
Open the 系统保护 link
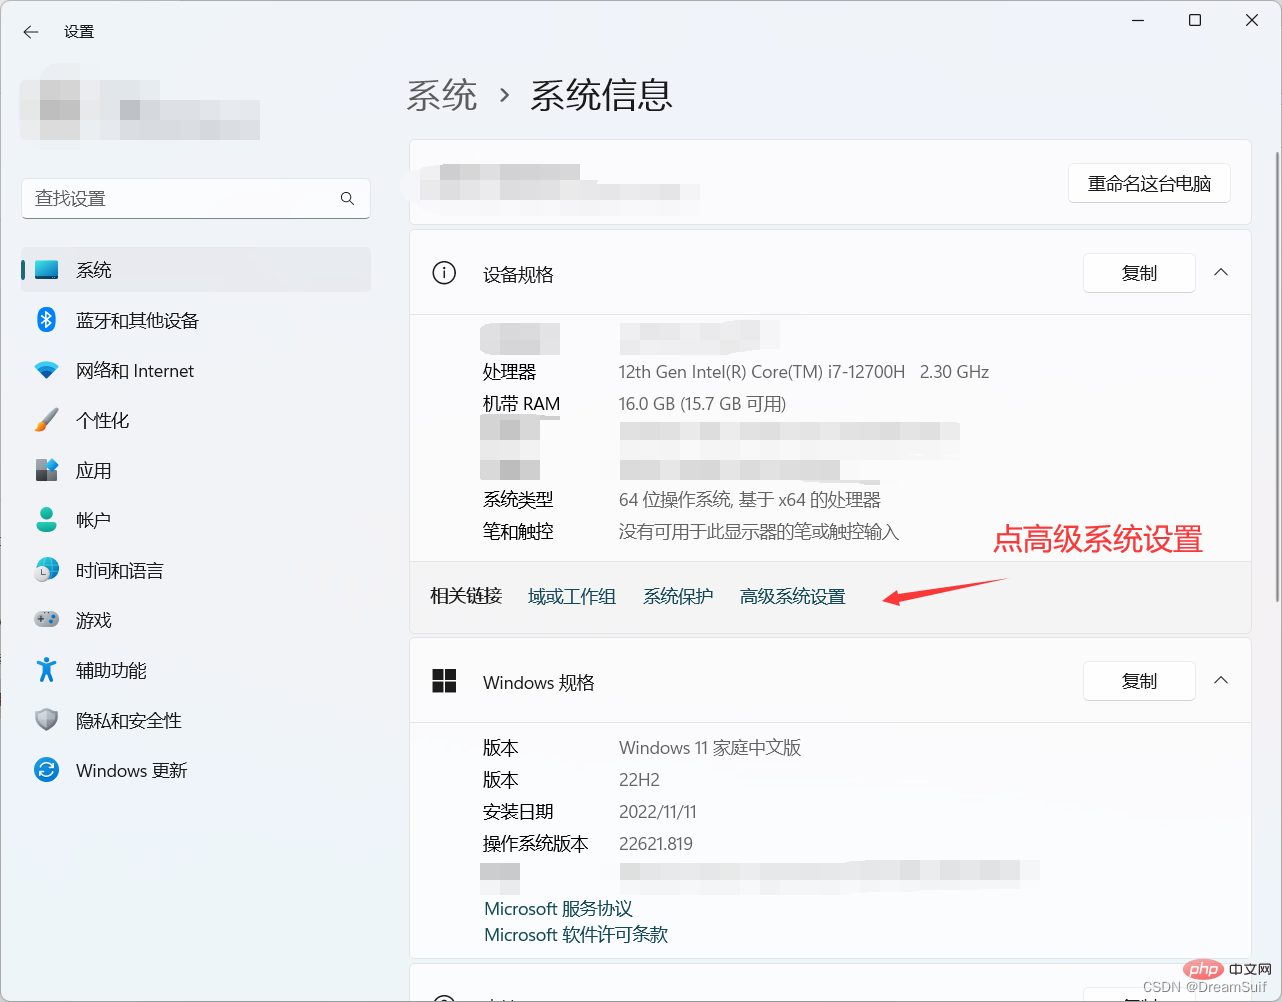coord(678,595)
